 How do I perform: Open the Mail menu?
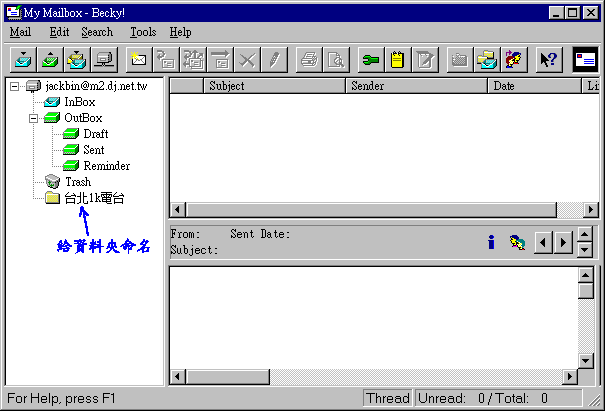20,32
